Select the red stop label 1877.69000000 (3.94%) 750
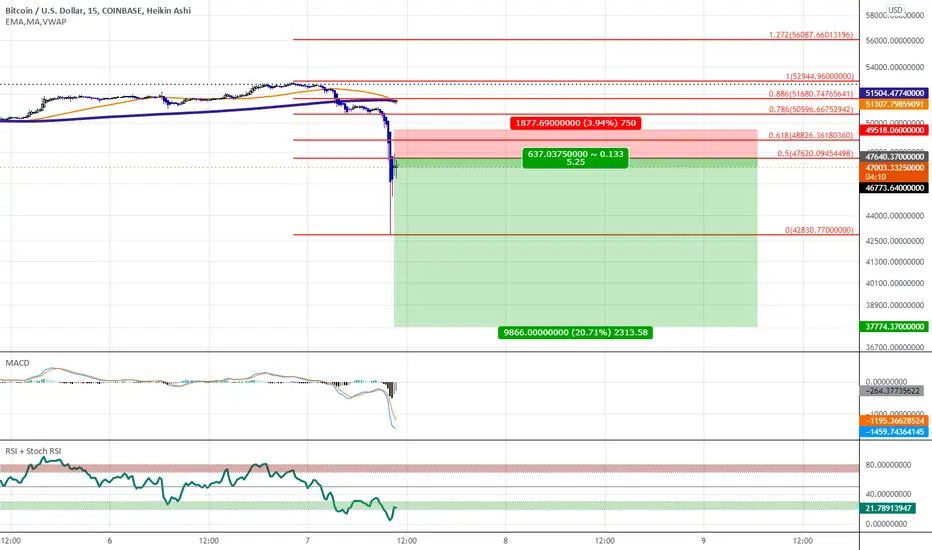Image resolution: width=932 pixels, height=550 pixels. pos(575,123)
